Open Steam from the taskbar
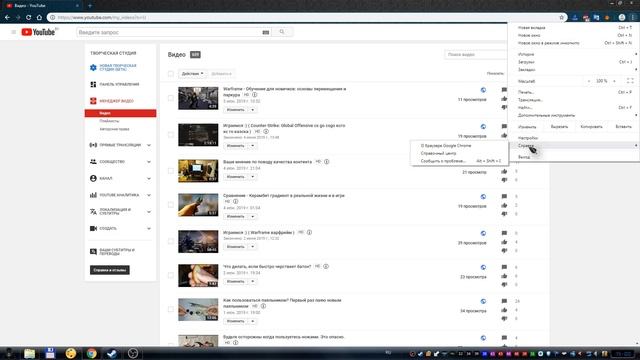 (x=112, y=353)
